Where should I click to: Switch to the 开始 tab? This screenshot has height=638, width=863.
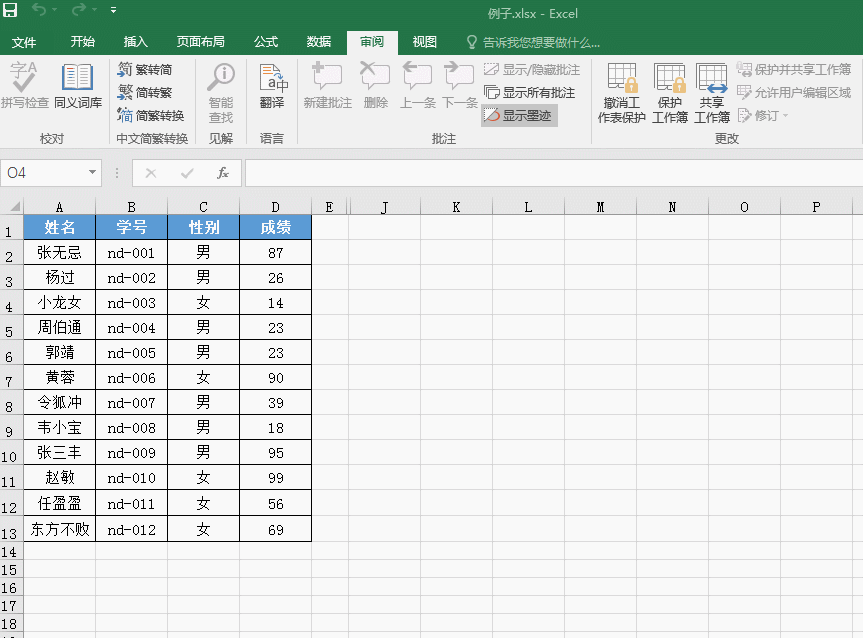(x=83, y=42)
